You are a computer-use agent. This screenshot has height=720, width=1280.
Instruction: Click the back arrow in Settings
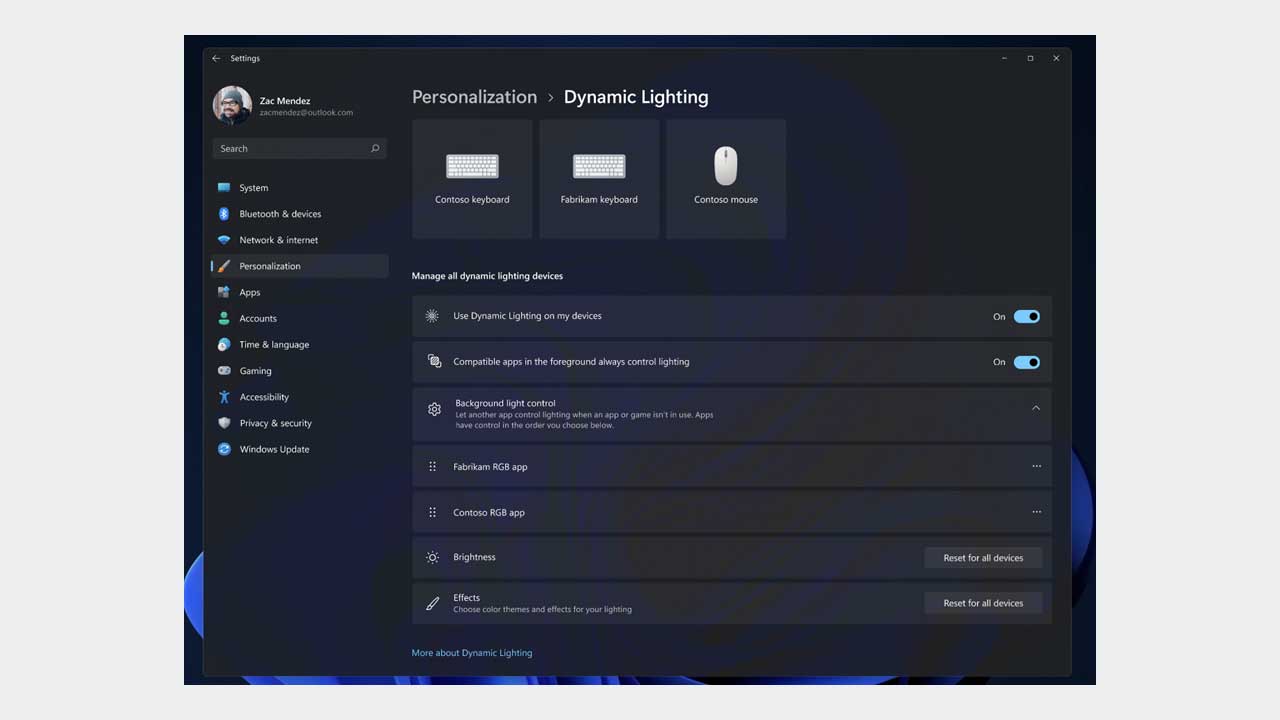[217, 58]
